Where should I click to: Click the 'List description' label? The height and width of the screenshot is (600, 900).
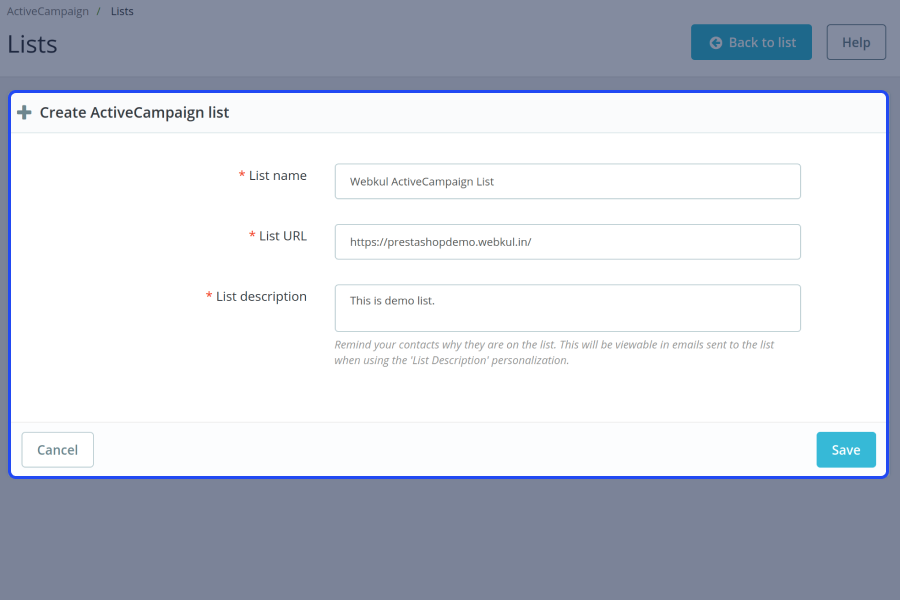click(261, 297)
